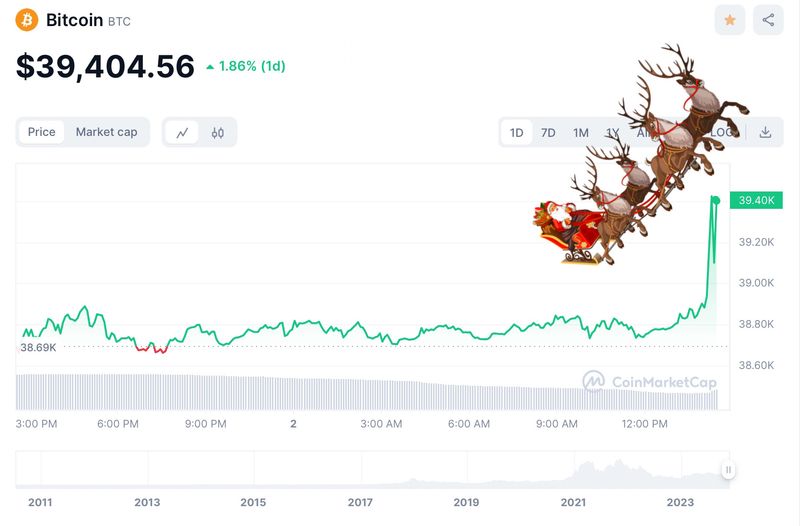Click the BTC ticker symbol text
The image size is (800, 526).
pos(119,21)
